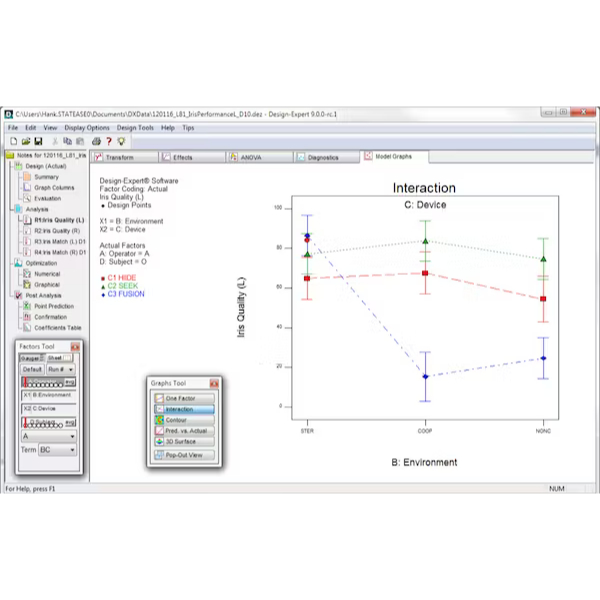Select the Model Graphs tab
600x600 pixels.
coord(395,157)
